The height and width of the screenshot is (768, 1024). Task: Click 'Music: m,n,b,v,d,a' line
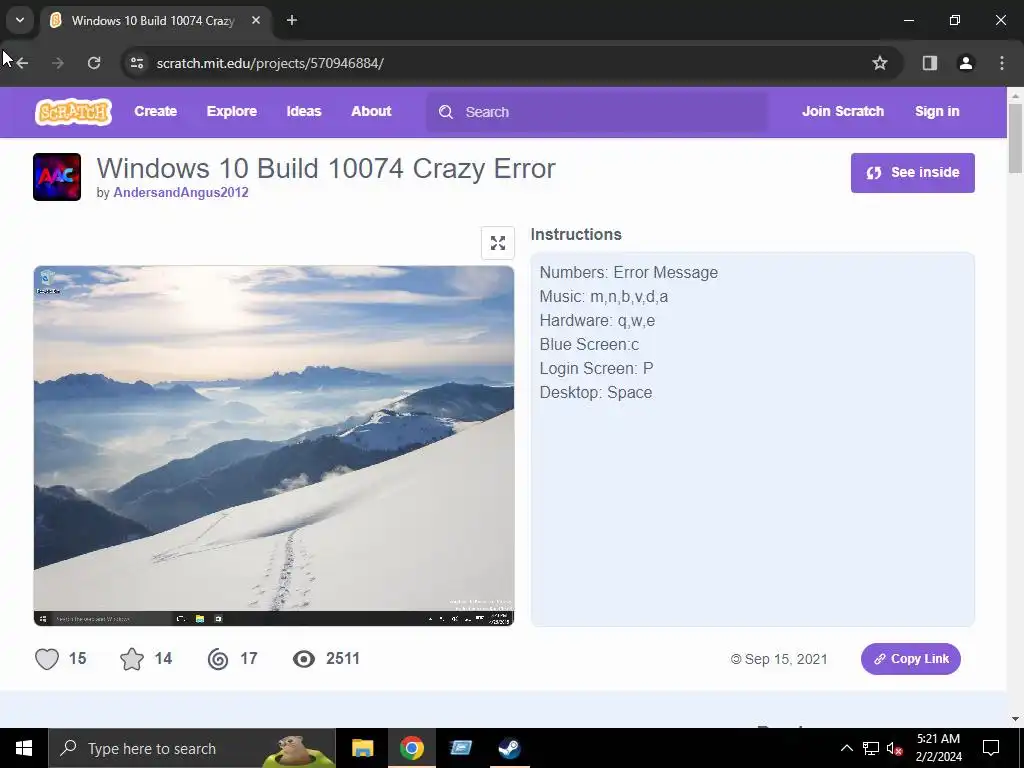(603, 296)
